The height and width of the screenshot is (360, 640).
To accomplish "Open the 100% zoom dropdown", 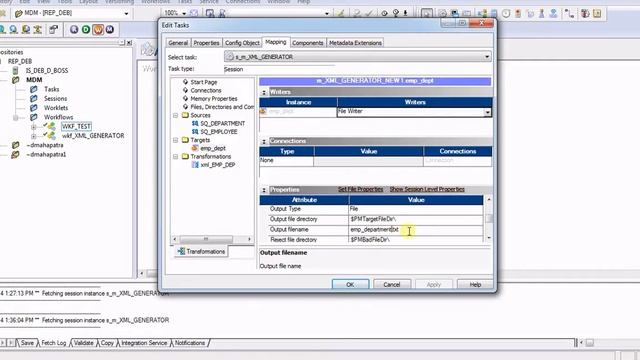I will (184, 13).
